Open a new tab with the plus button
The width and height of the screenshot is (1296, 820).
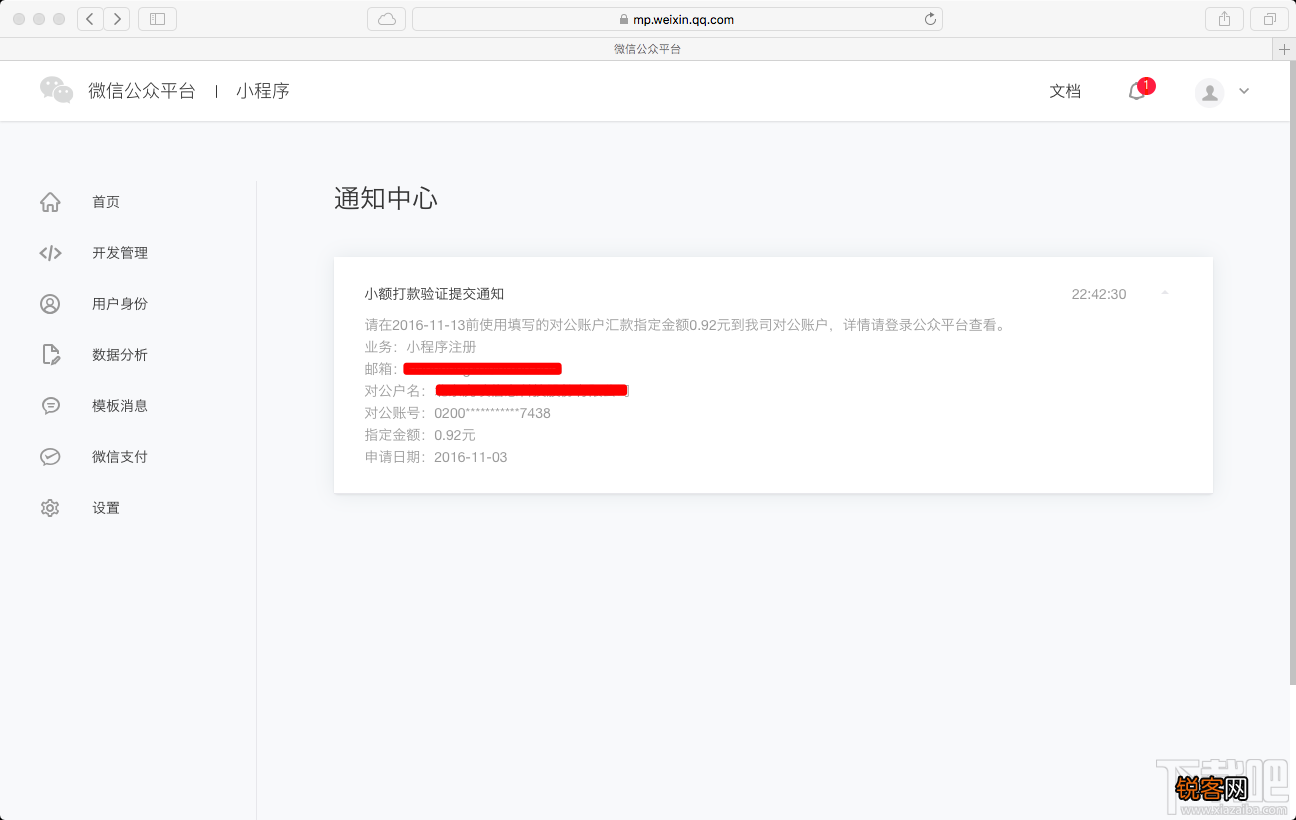point(1284,49)
